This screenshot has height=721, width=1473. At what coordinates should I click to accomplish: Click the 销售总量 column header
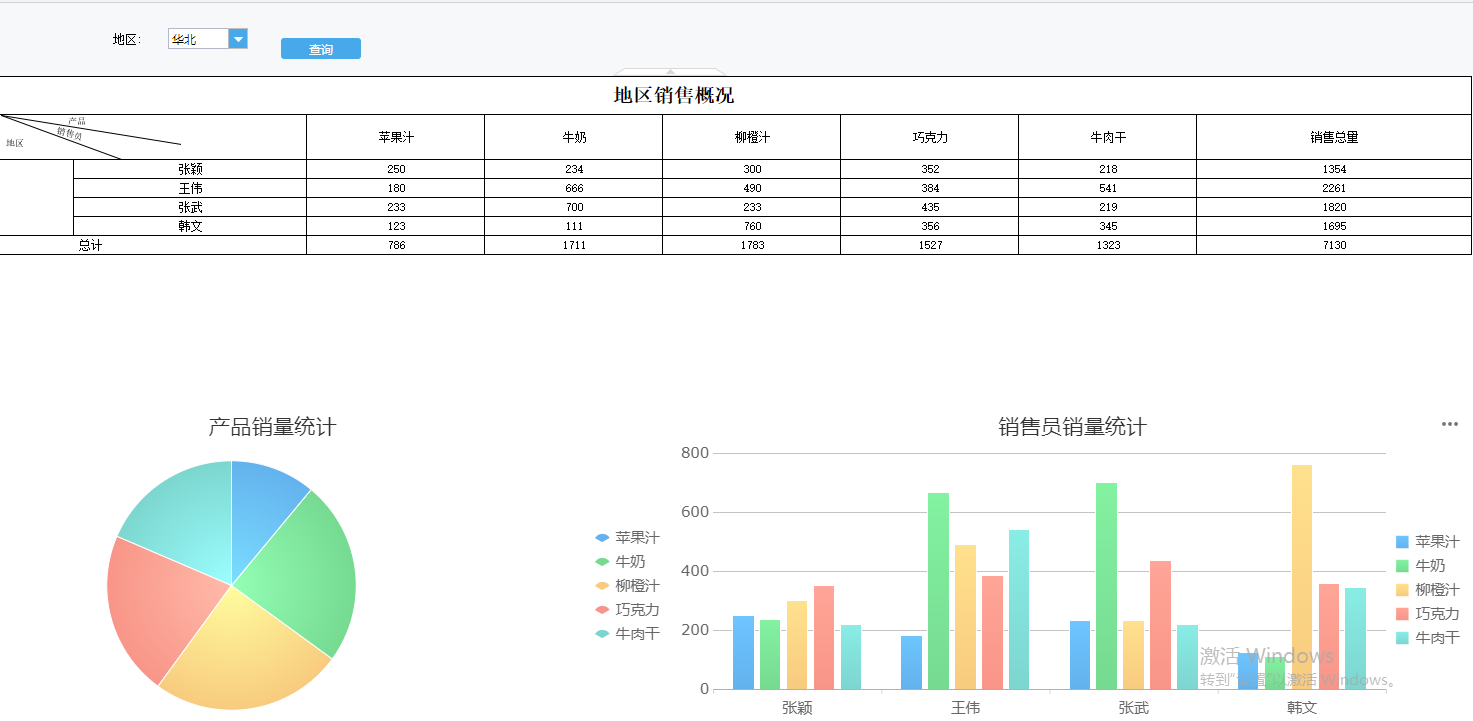(x=1334, y=137)
